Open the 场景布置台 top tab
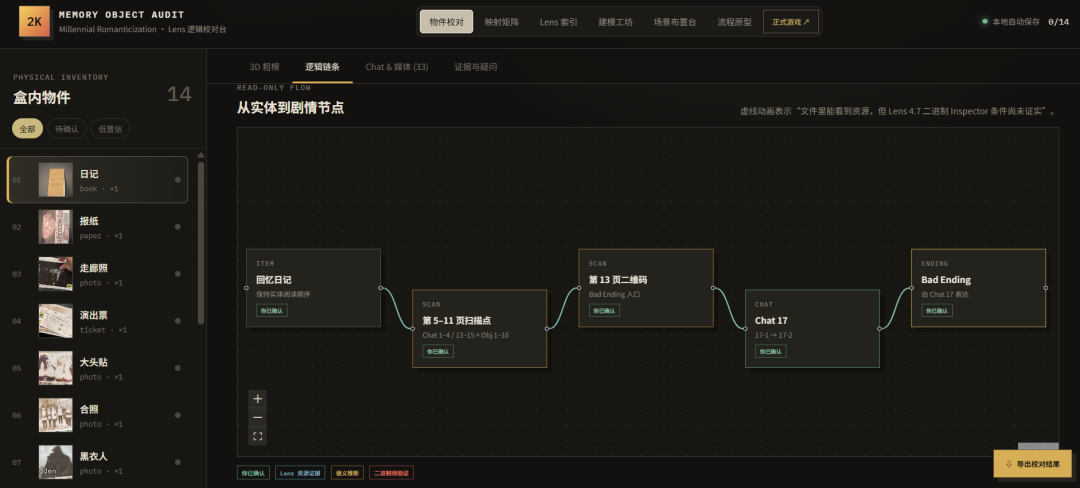Image resolution: width=1080 pixels, height=488 pixels. pos(674,22)
